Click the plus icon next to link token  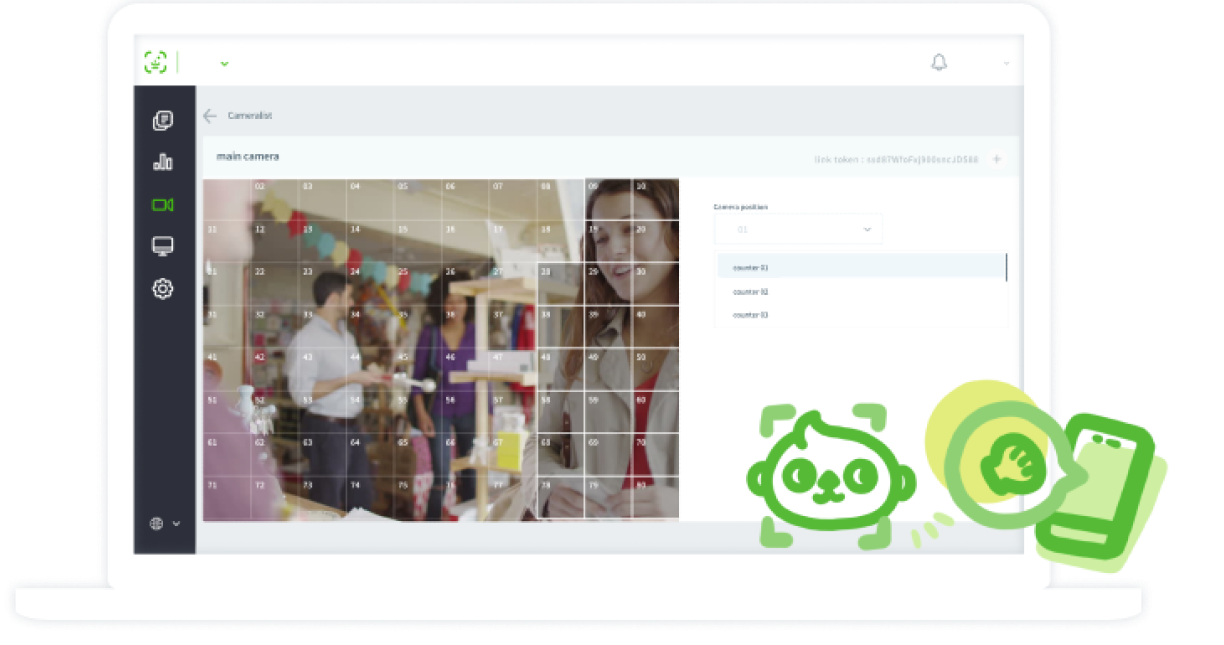996,159
